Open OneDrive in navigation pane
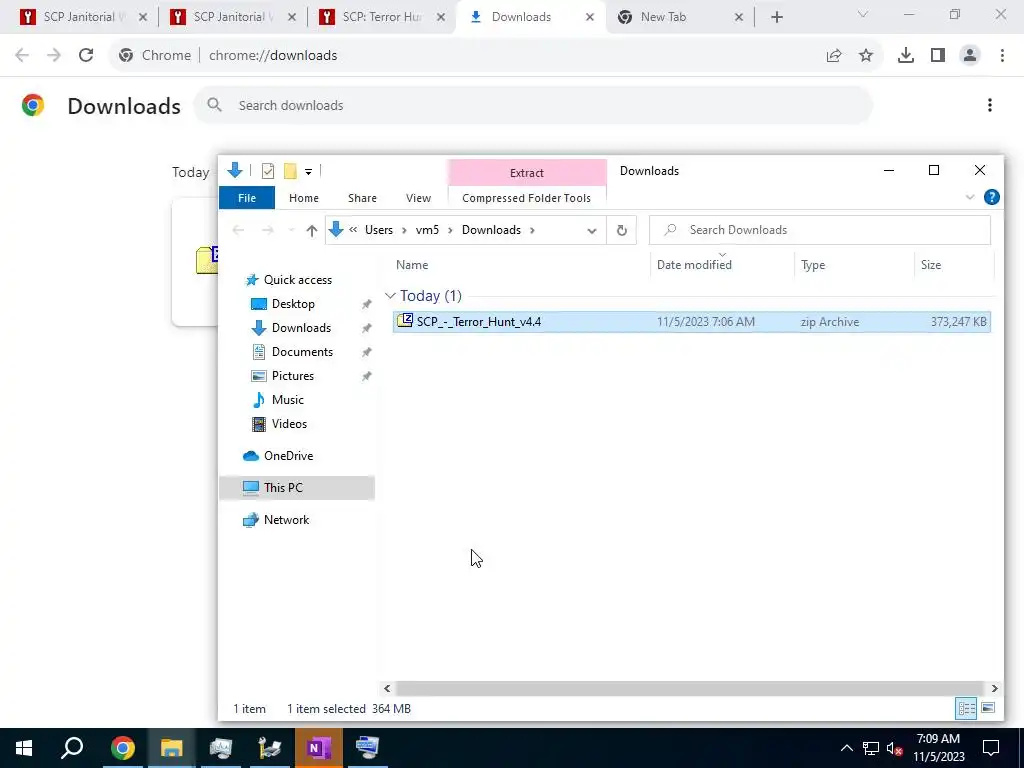Image resolution: width=1024 pixels, height=768 pixels. tap(288, 456)
